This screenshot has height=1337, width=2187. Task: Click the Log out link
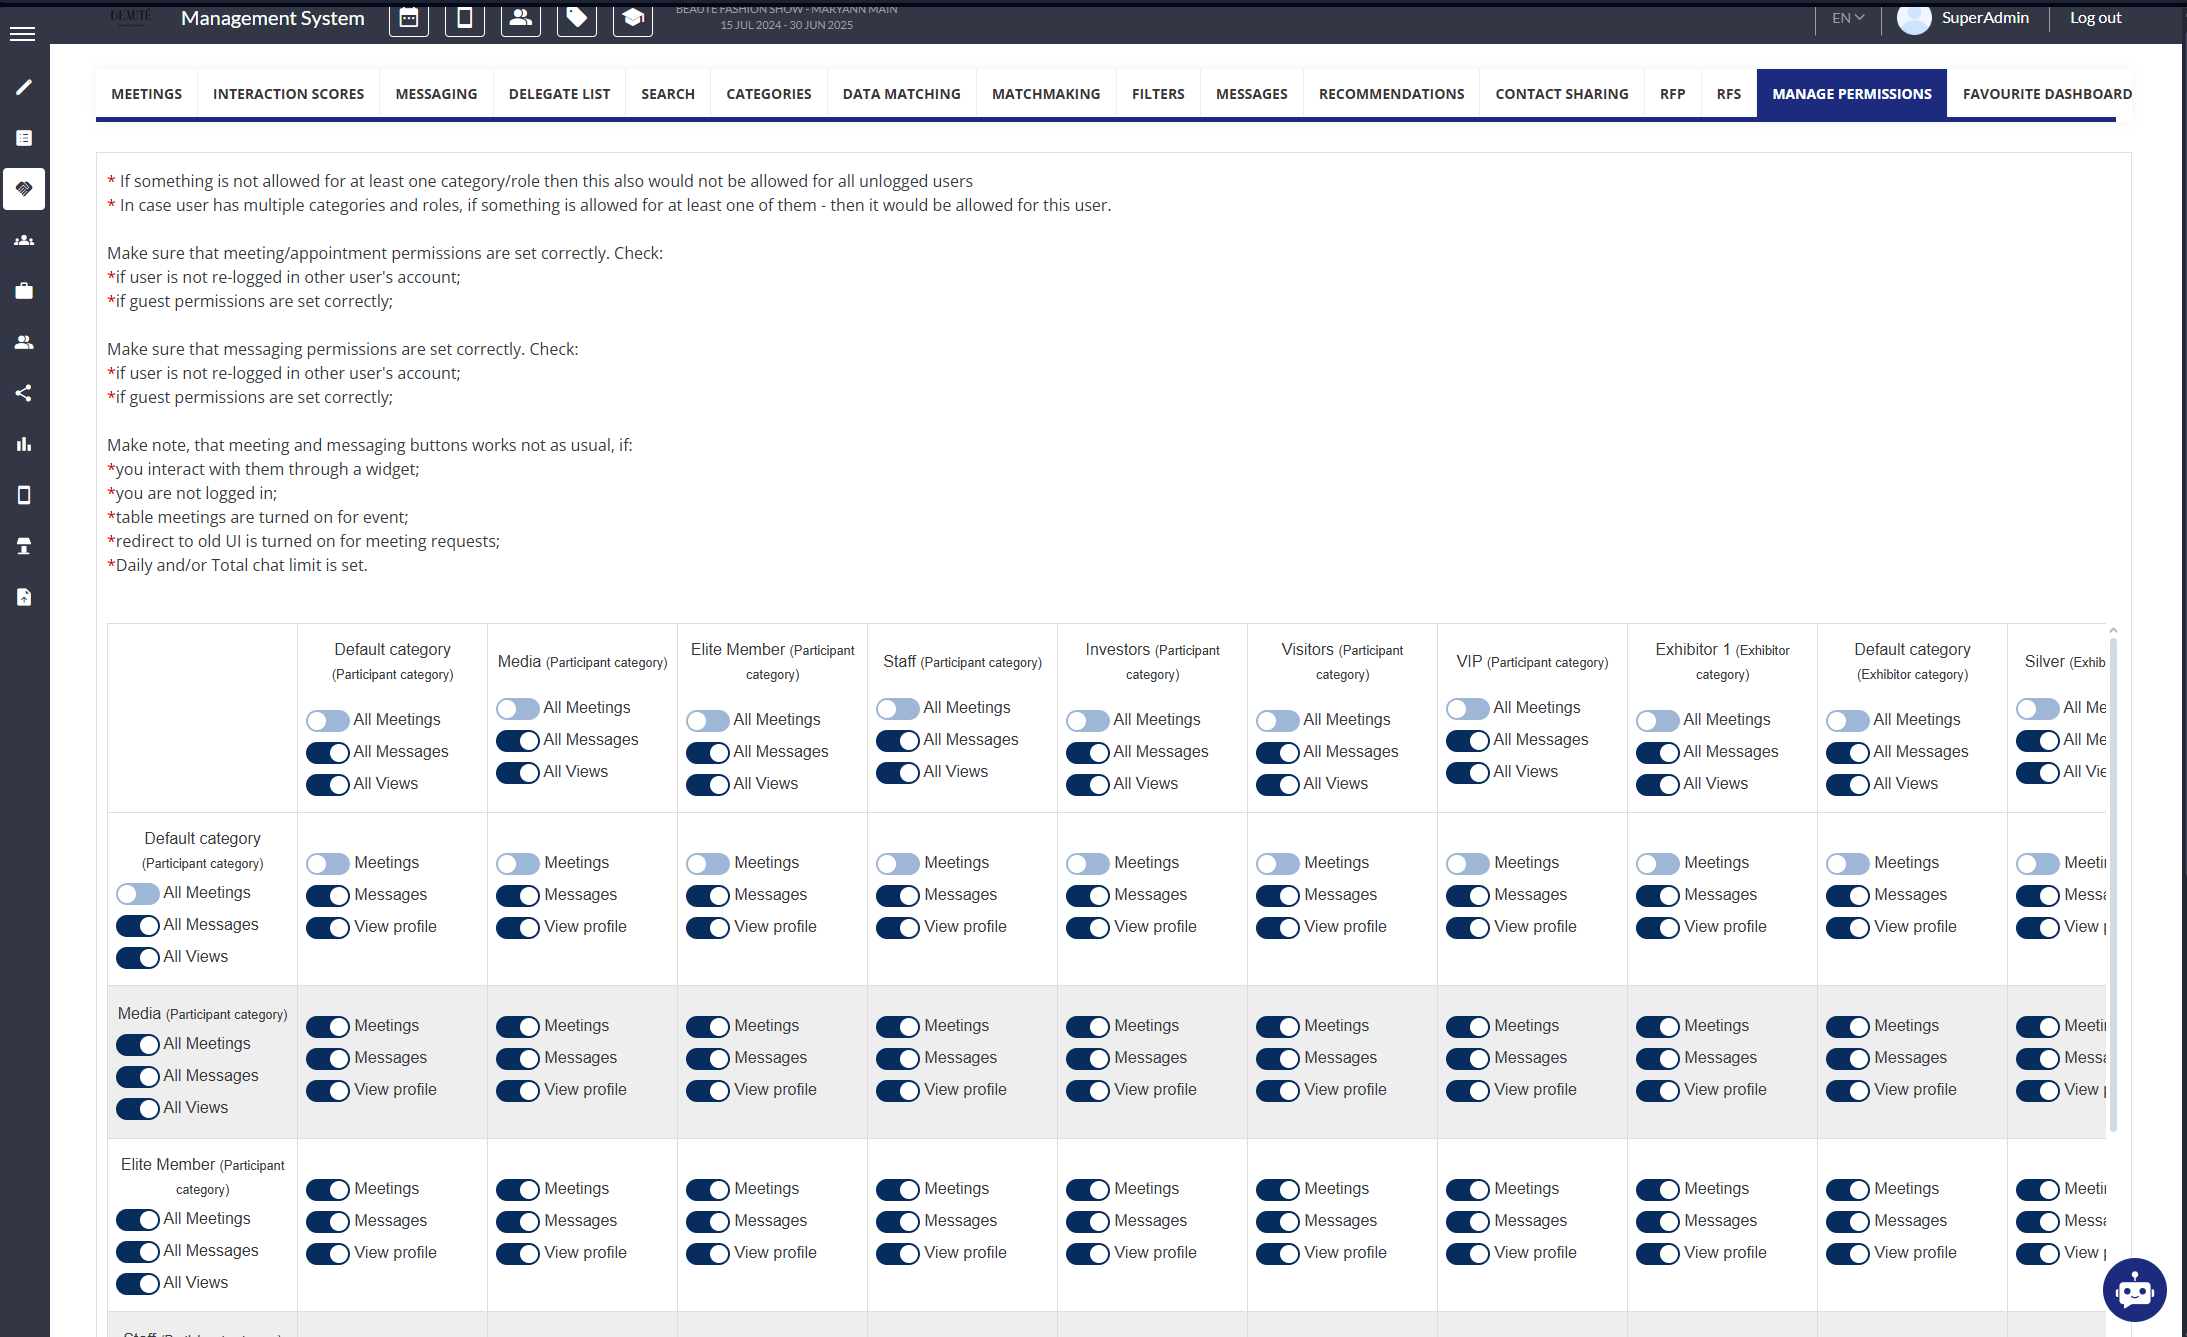point(2095,18)
